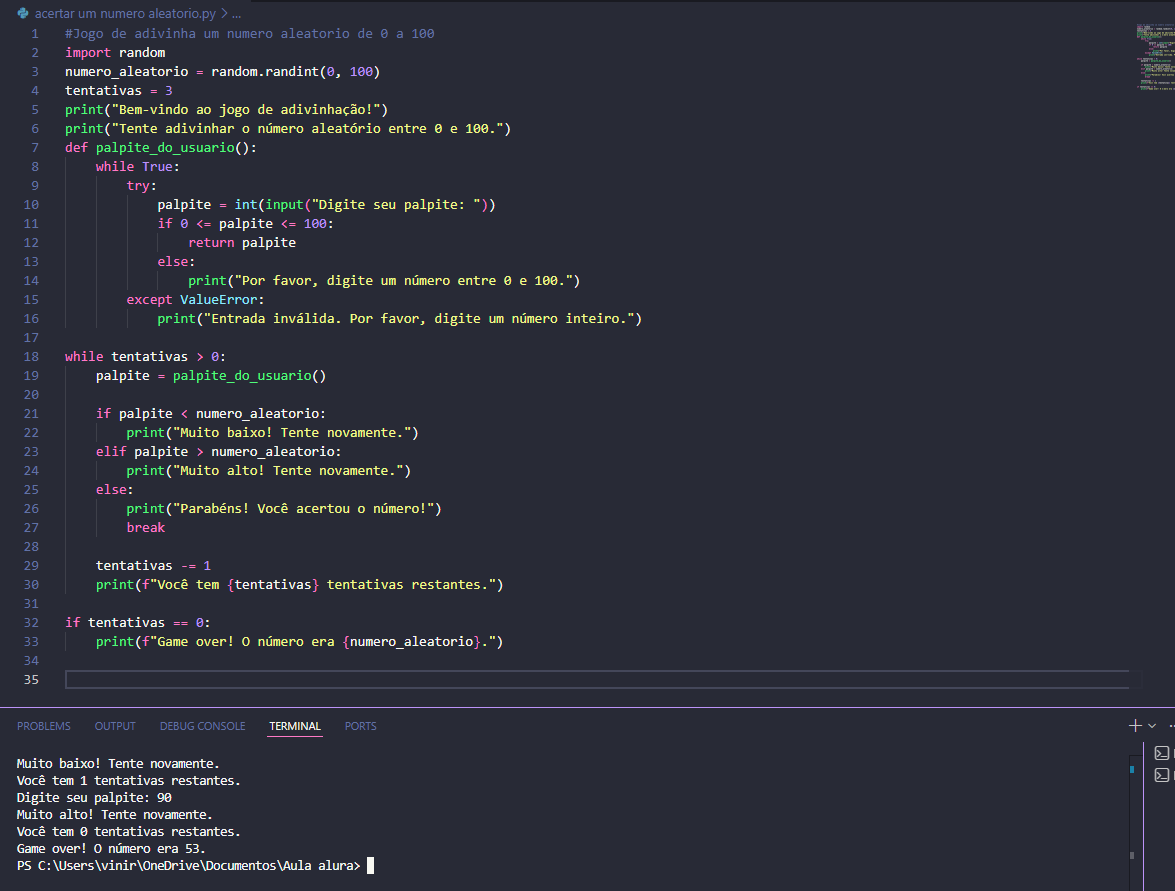
Task: Open the terminal panel more actions ellipsis
Action: tap(1170, 726)
